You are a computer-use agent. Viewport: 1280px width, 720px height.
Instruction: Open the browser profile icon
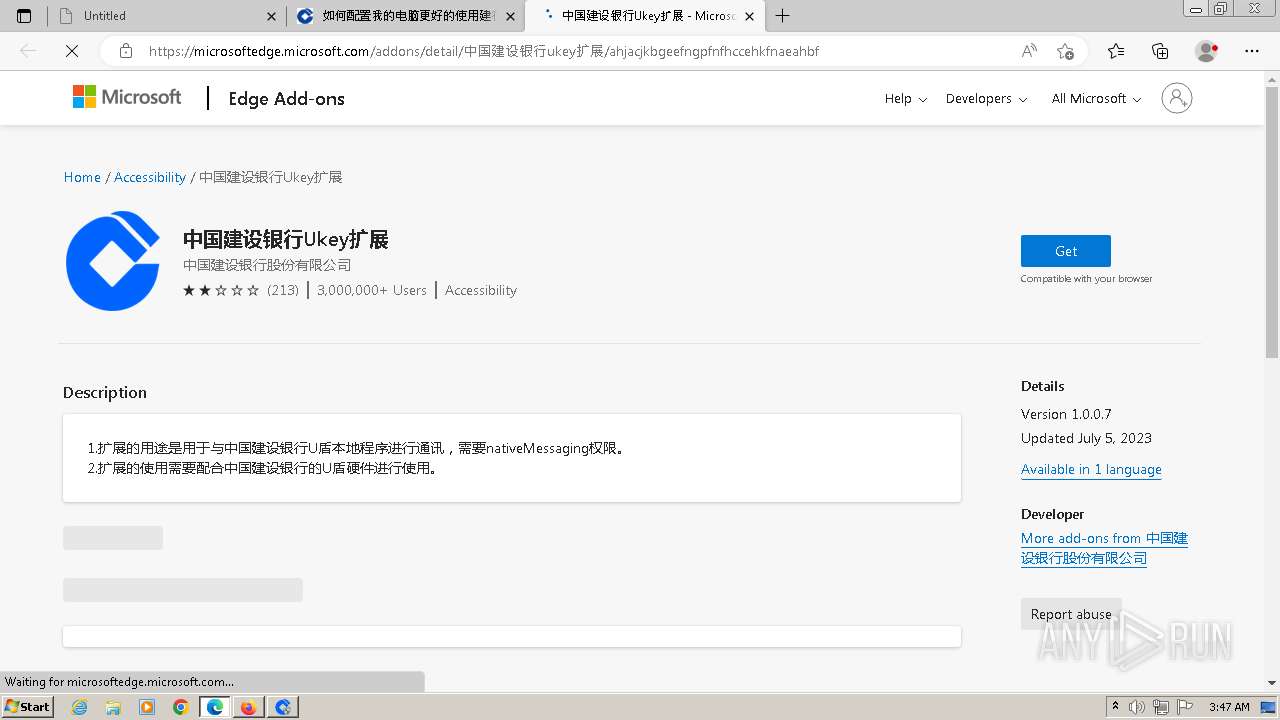[x=1207, y=51]
